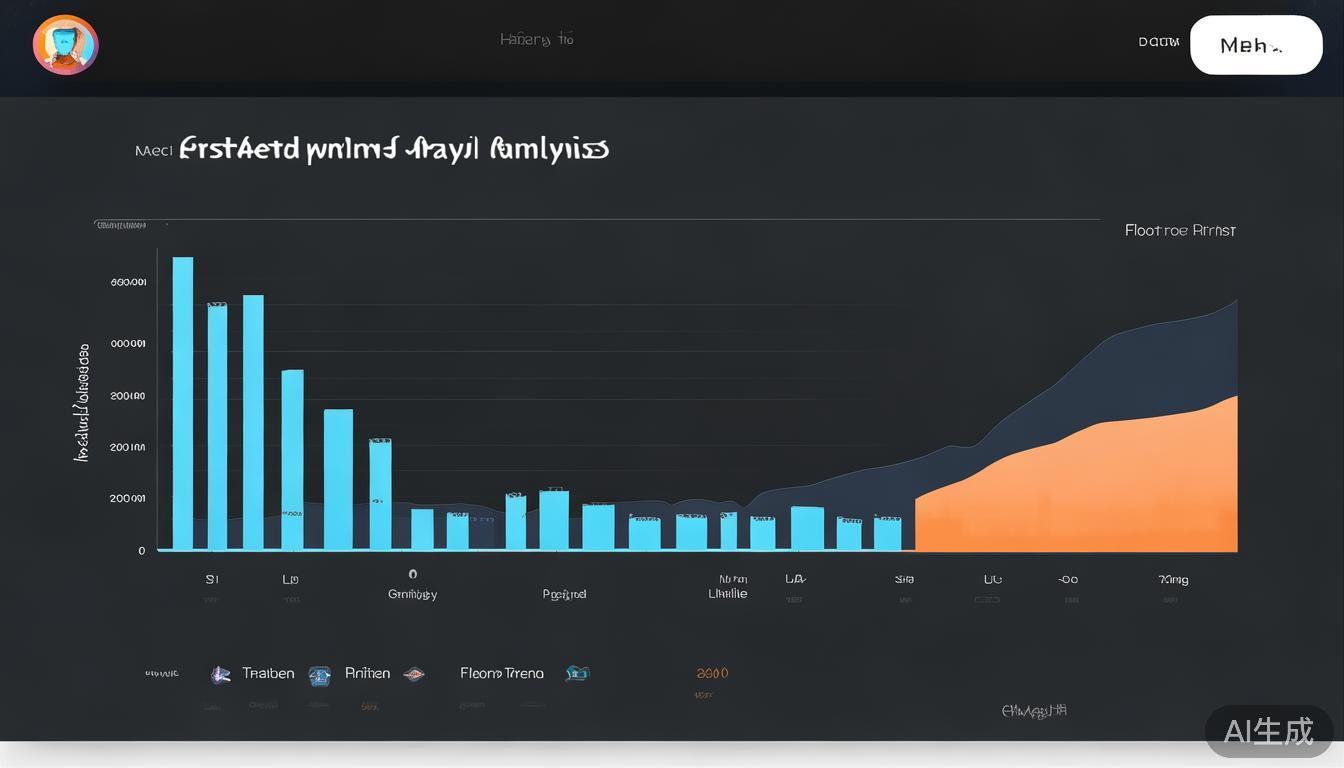Click the blue house icon before Rnithen
1344x768 pixels.
[319, 675]
